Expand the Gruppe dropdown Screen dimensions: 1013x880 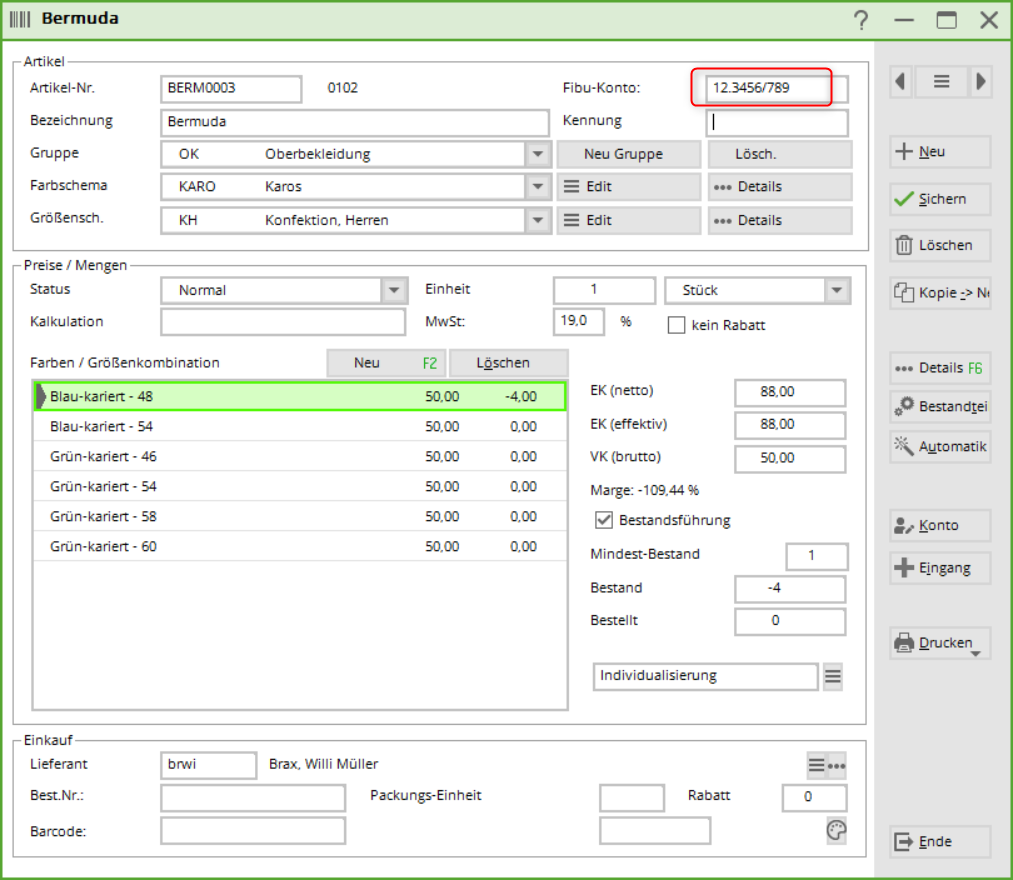539,155
